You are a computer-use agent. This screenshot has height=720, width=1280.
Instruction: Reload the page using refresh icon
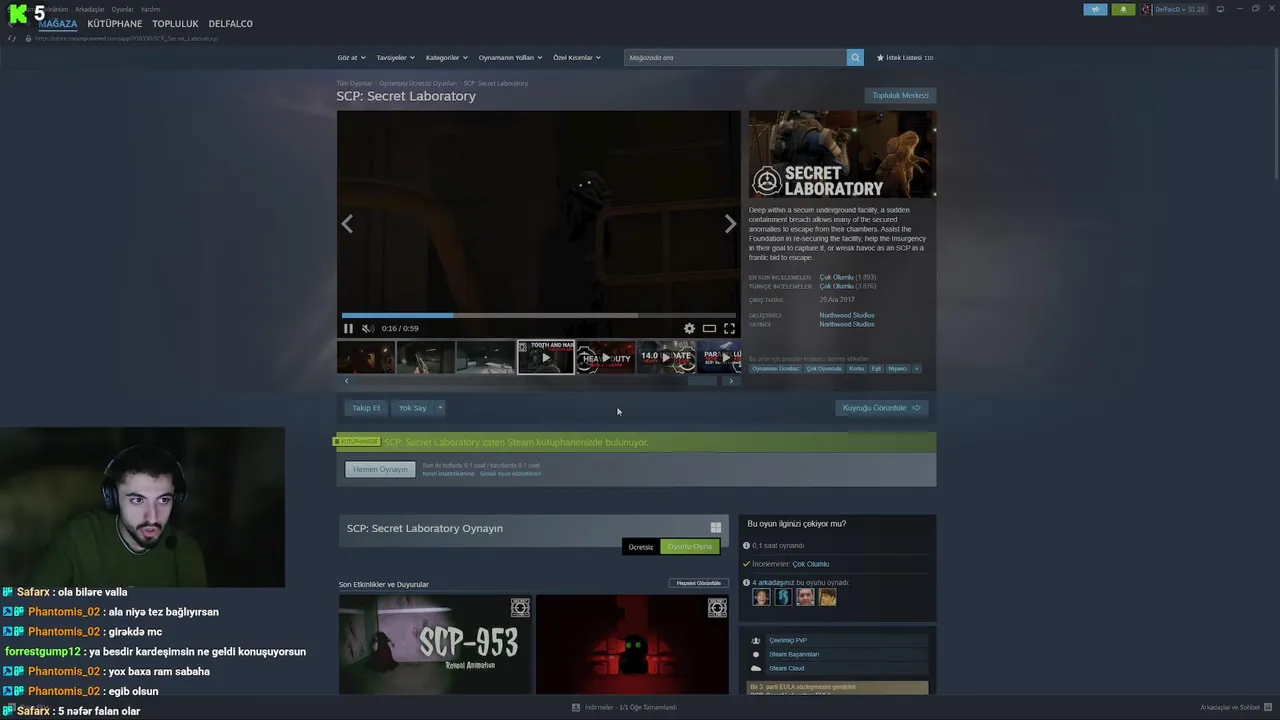(12, 38)
